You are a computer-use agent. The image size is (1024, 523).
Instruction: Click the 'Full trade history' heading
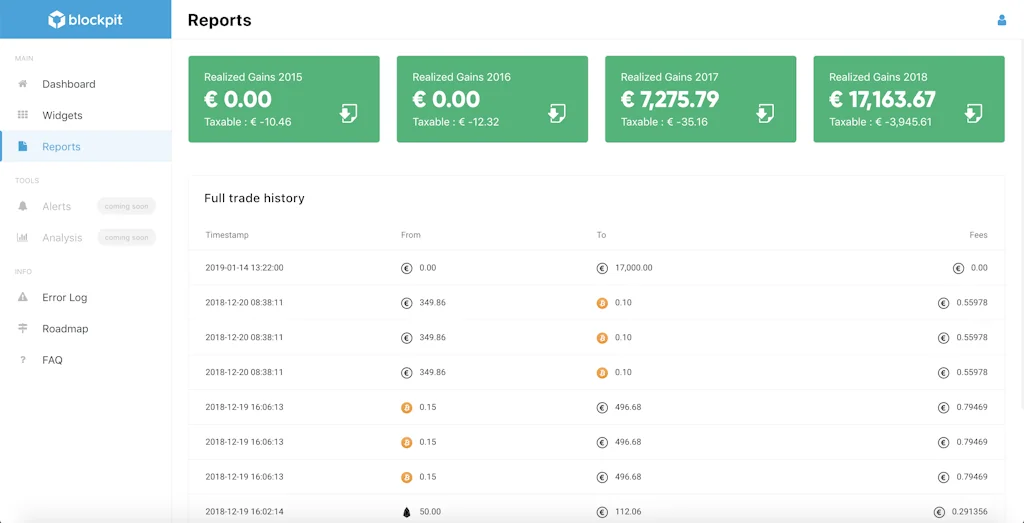pyautogui.click(x=254, y=198)
